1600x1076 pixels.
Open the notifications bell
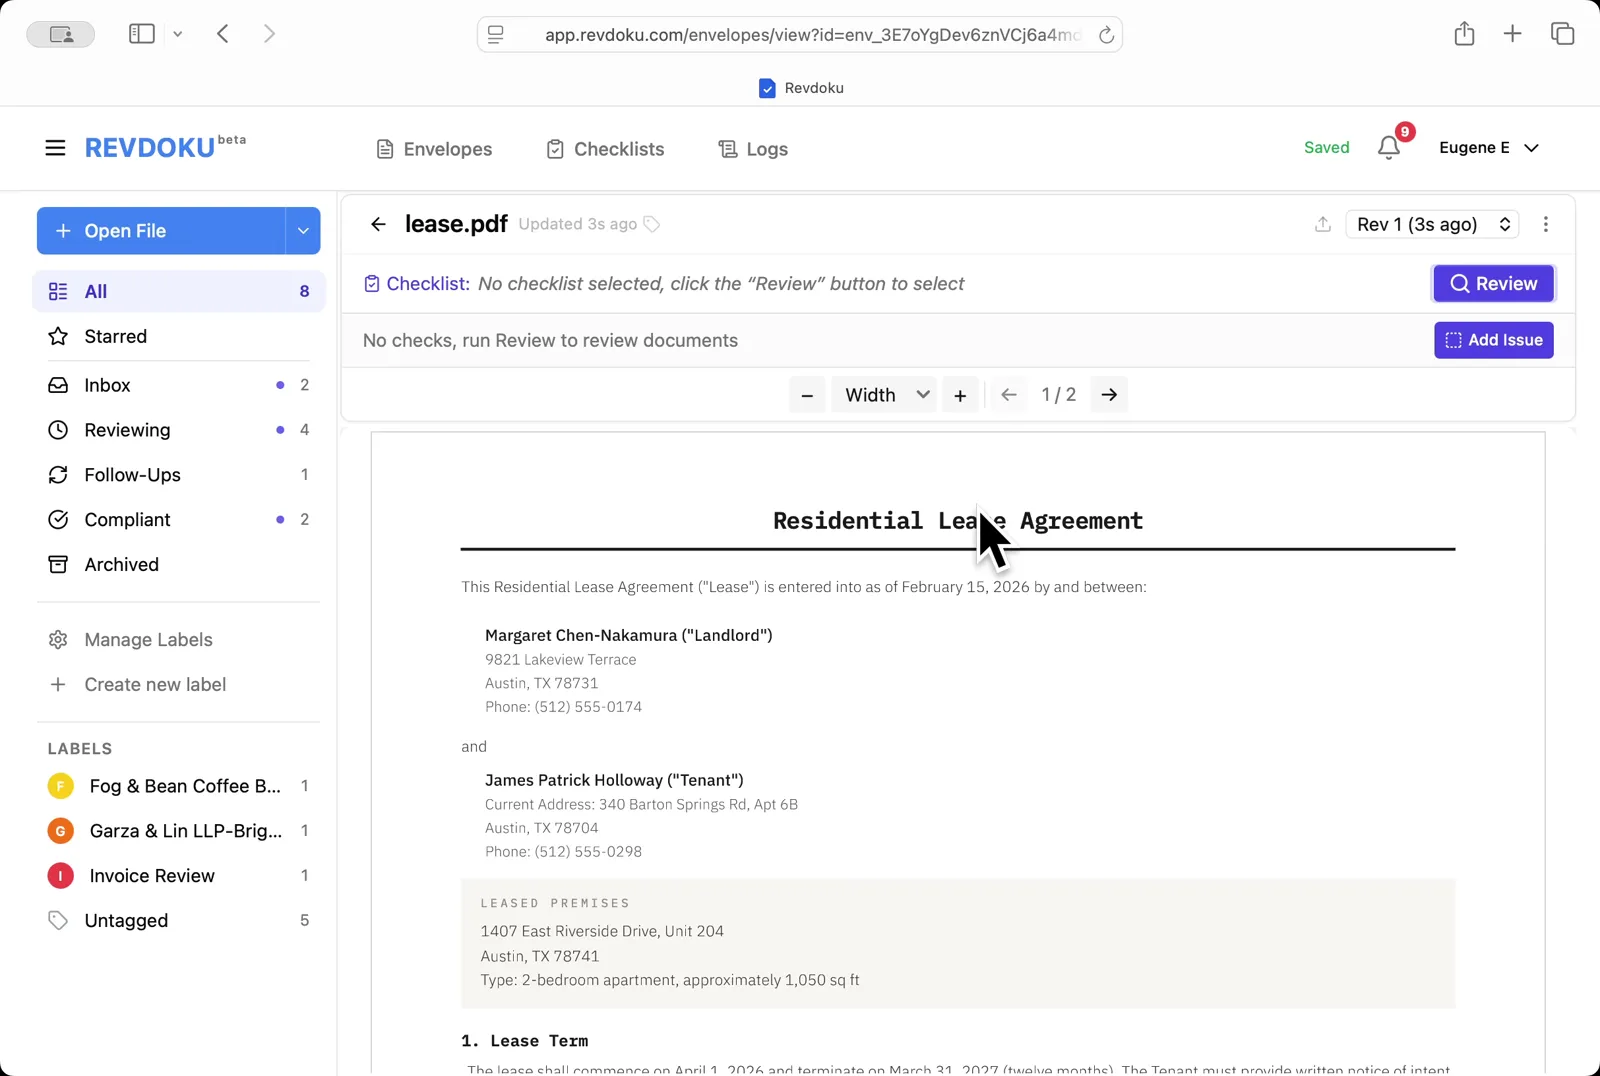coord(1388,147)
